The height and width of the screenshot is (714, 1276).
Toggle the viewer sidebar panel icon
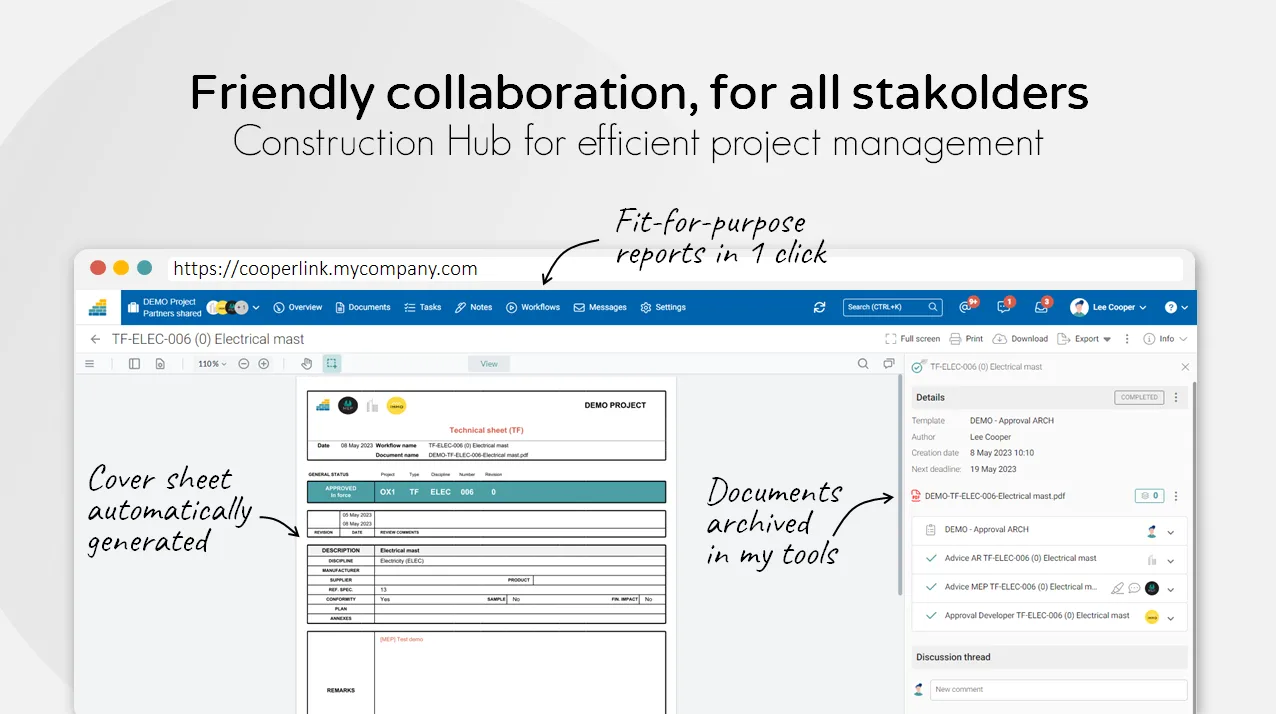coord(135,364)
